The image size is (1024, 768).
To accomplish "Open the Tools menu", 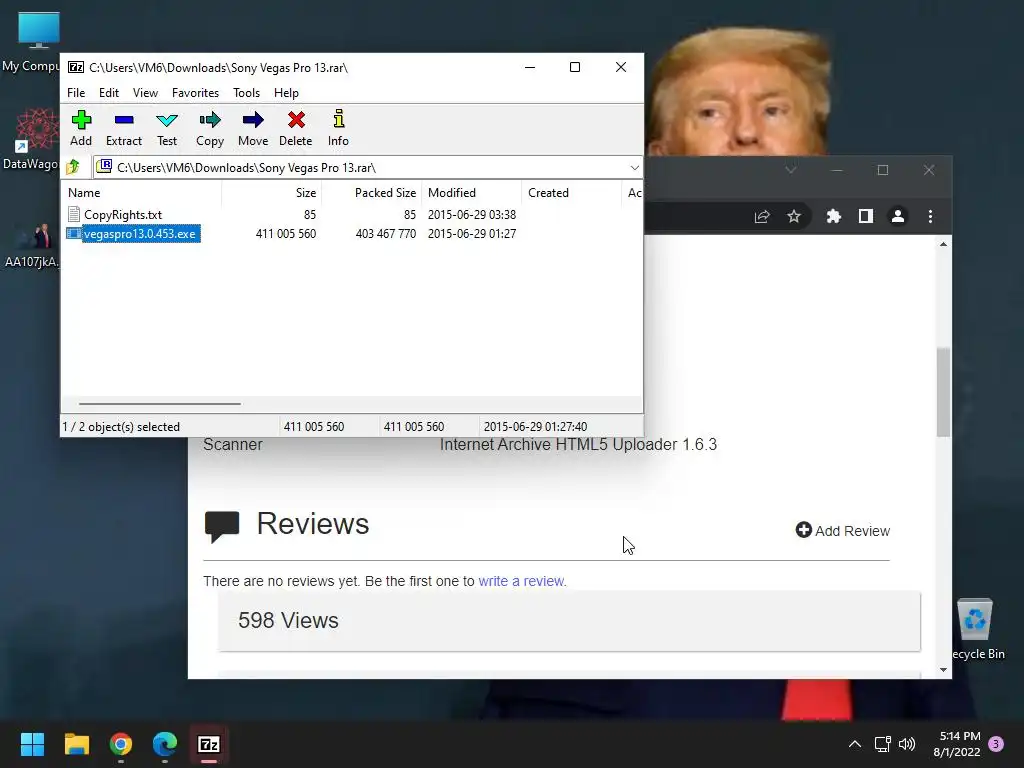I will 246,93.
